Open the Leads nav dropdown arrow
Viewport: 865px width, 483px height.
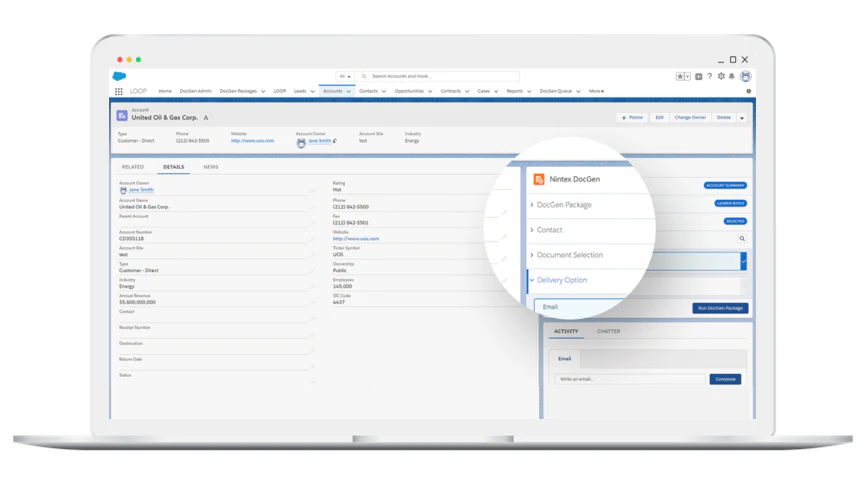(x=312, y=92)
